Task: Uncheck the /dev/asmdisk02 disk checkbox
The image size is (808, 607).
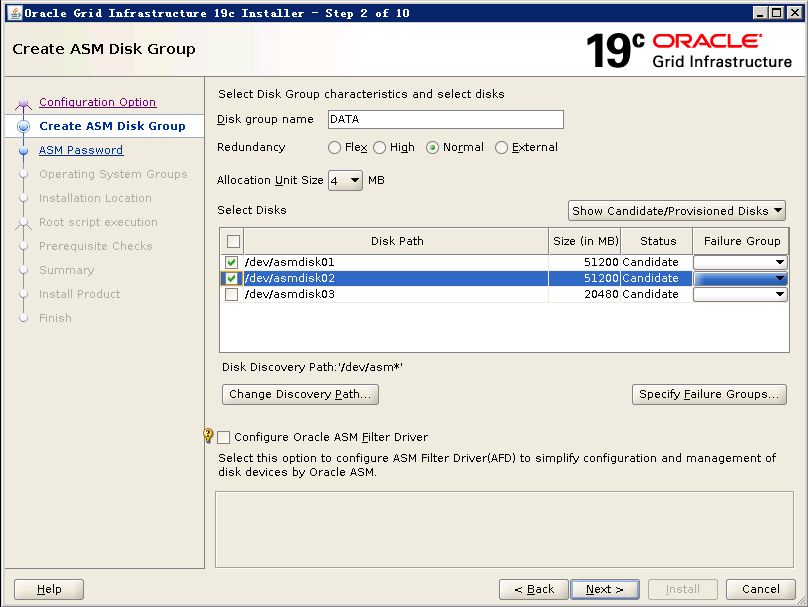Action: pos(232,278)
